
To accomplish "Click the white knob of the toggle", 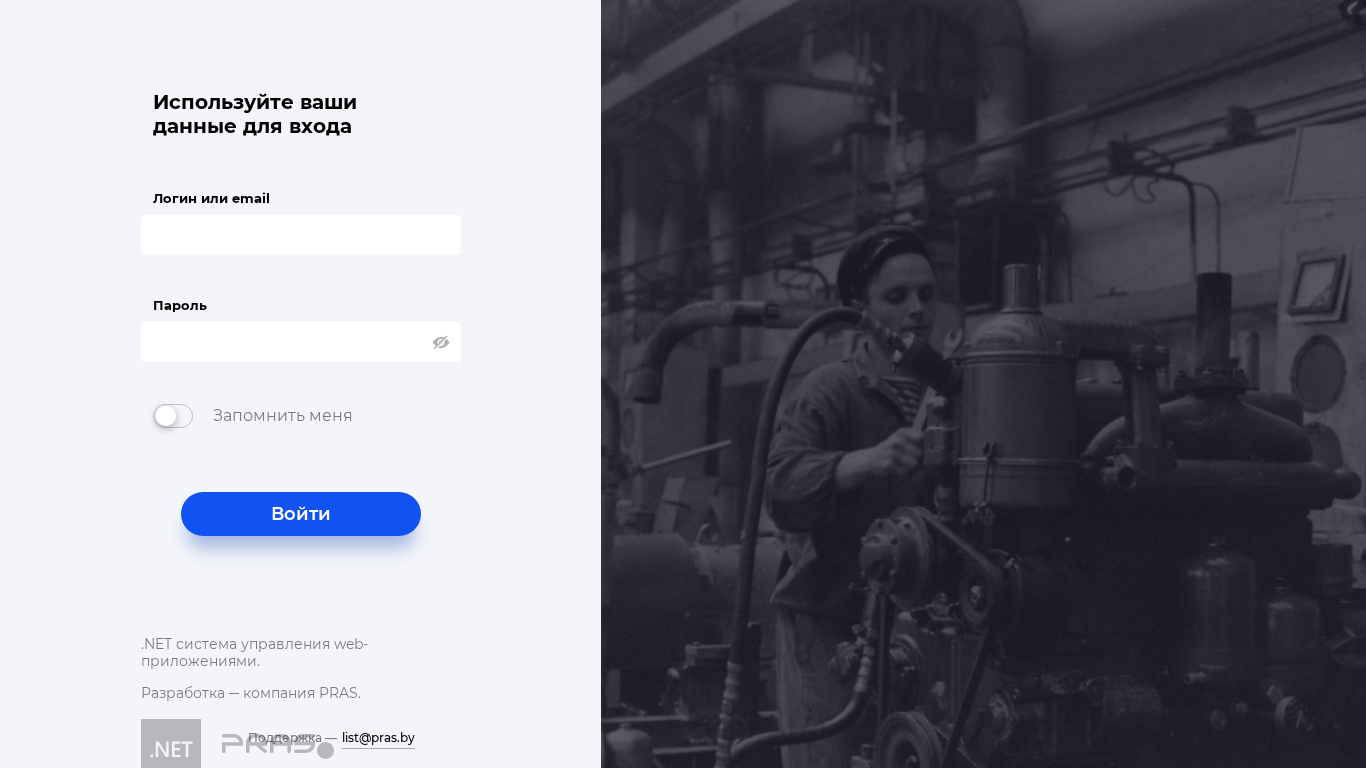I will [166, 416].
